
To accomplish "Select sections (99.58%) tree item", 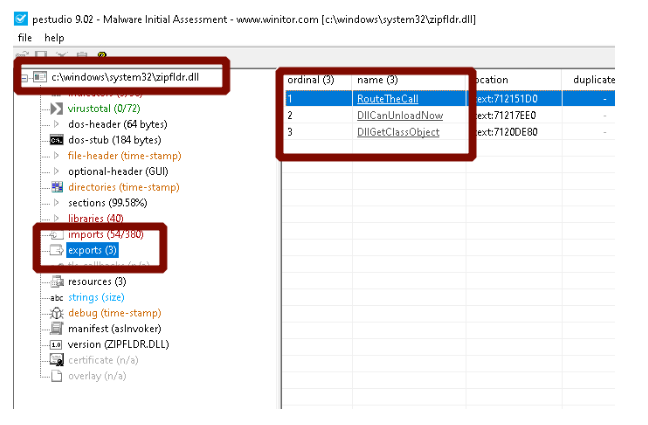I will pyautogui.click(x=107, y=203).
